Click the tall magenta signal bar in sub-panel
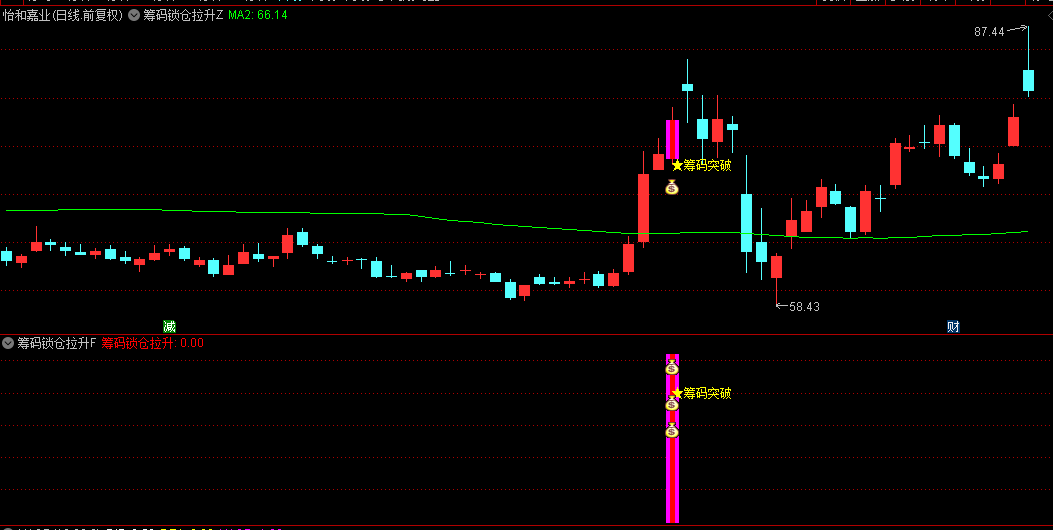 (672, 438)
